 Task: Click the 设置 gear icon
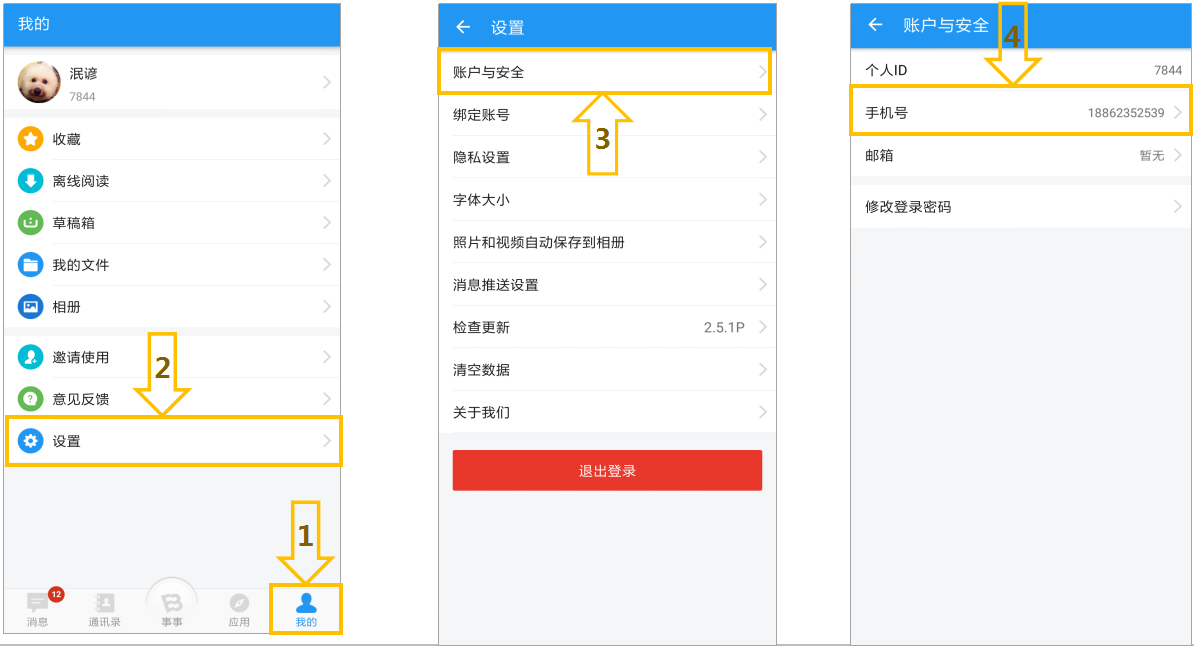tap(30, 440)
